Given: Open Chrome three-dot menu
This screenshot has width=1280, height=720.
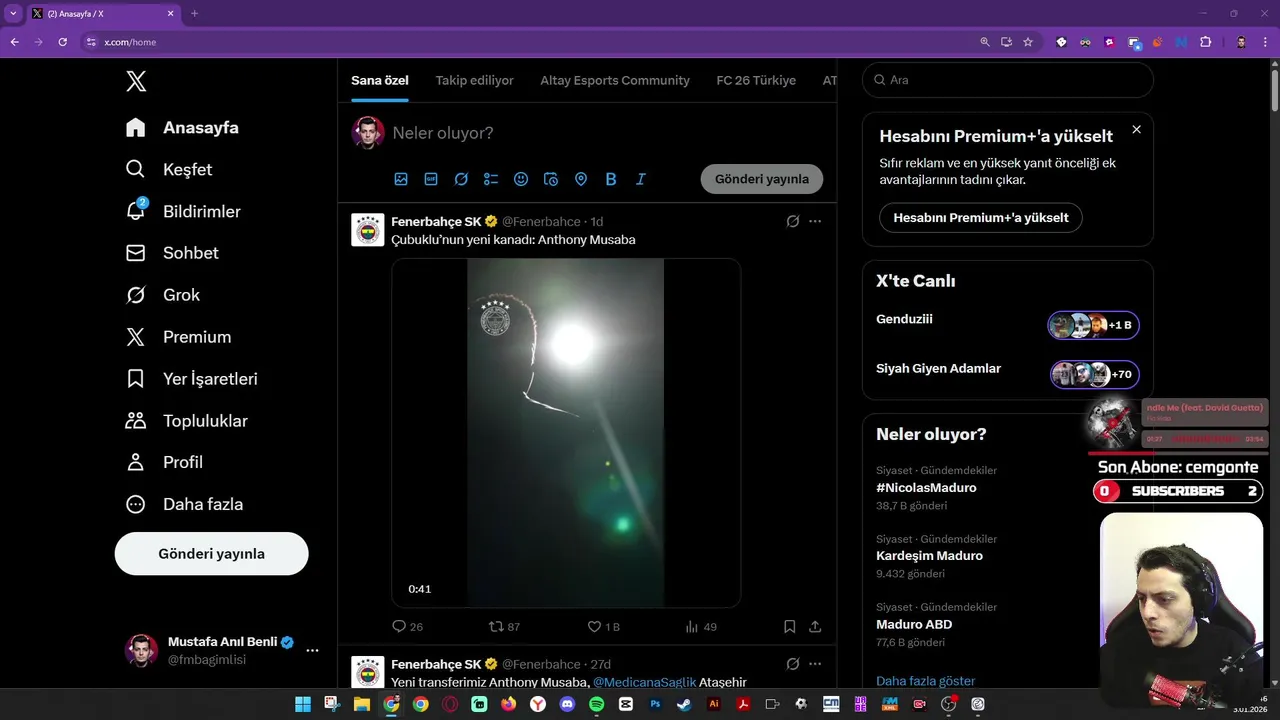Looking at the screenshot, I should pyautogui.click(x=1265, y=42).
